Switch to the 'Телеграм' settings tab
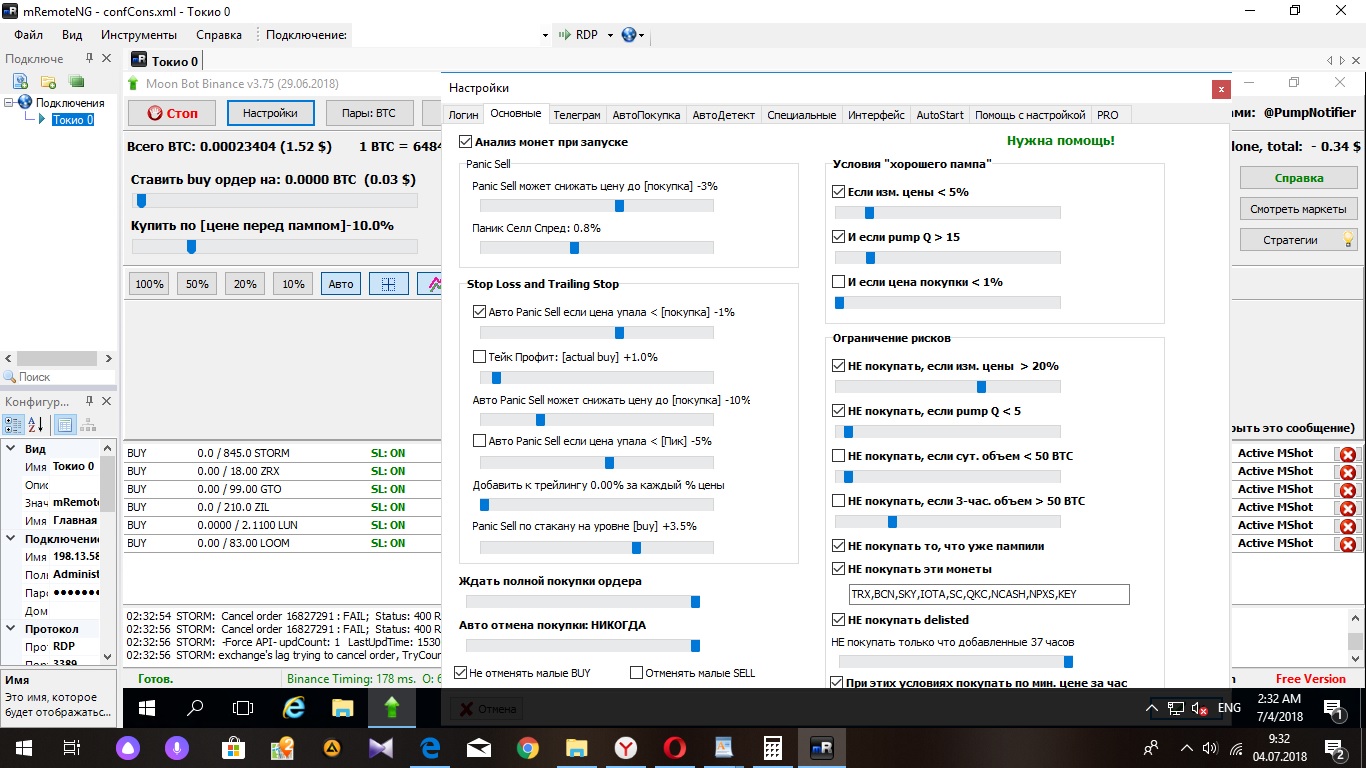The width and height of the screenshot is (1366, 768). coord(577,115)
